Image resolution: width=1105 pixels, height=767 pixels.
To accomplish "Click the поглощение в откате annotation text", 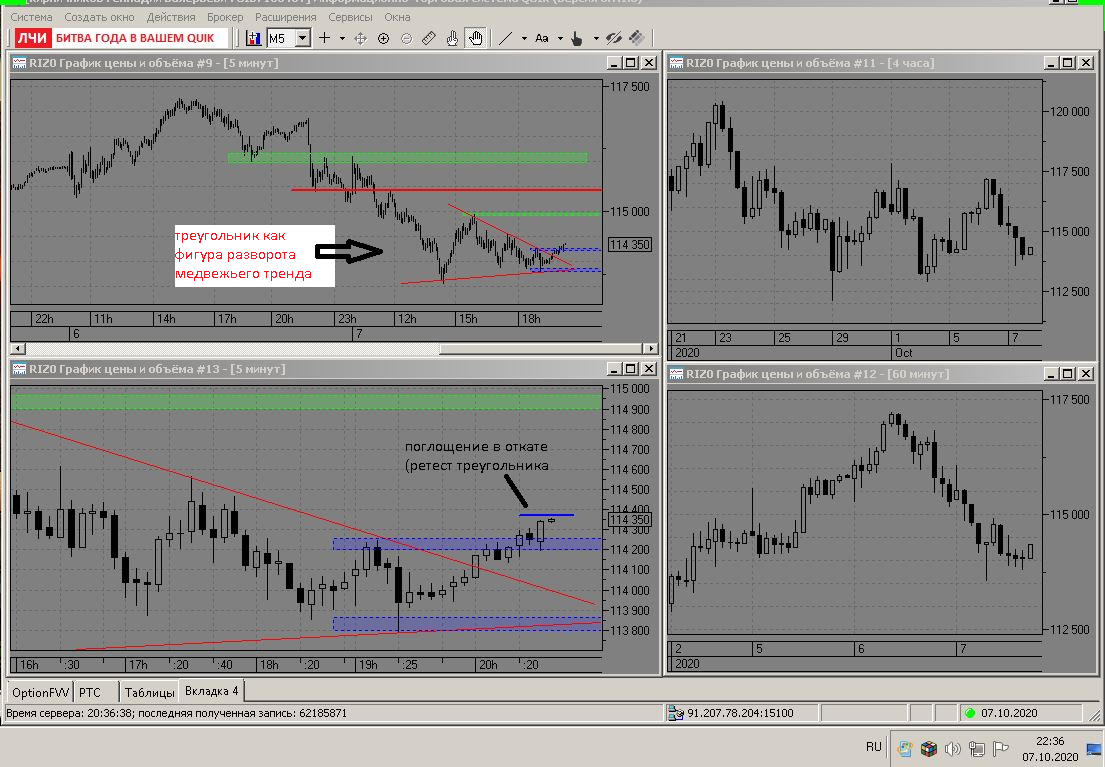I will pos(476,456).
